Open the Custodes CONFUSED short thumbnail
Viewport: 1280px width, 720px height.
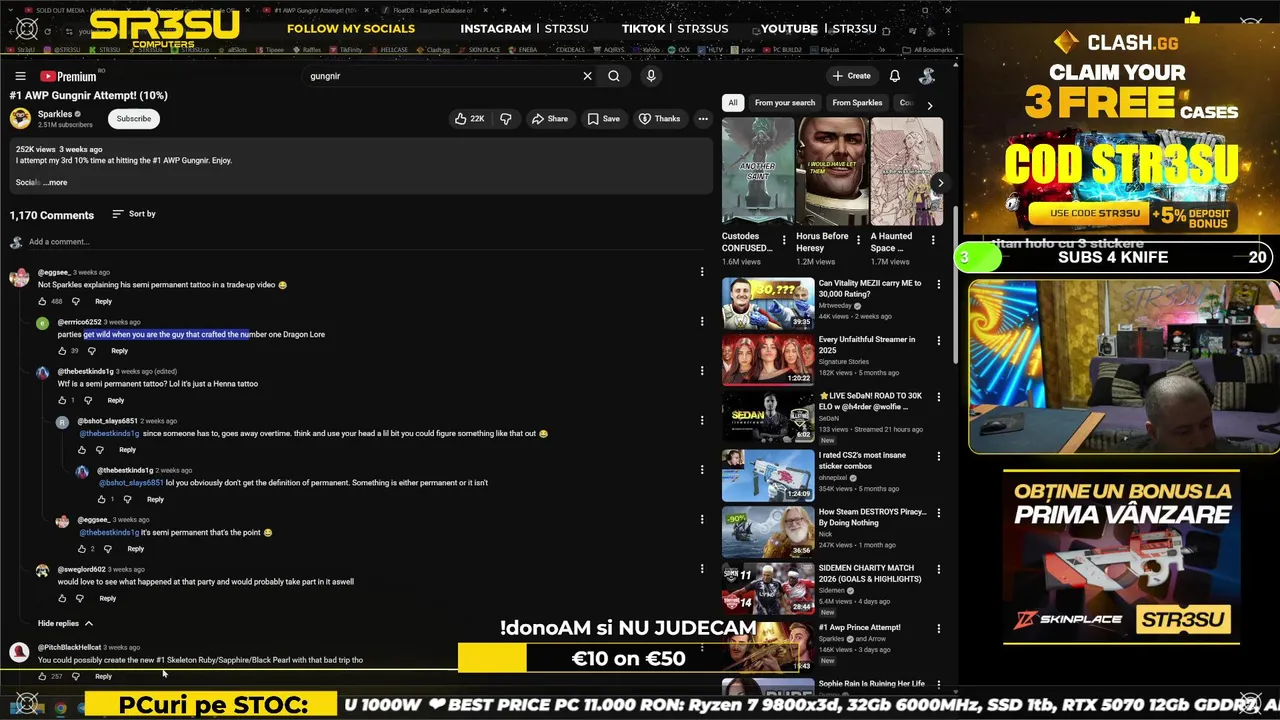click(x=758, y=171)
